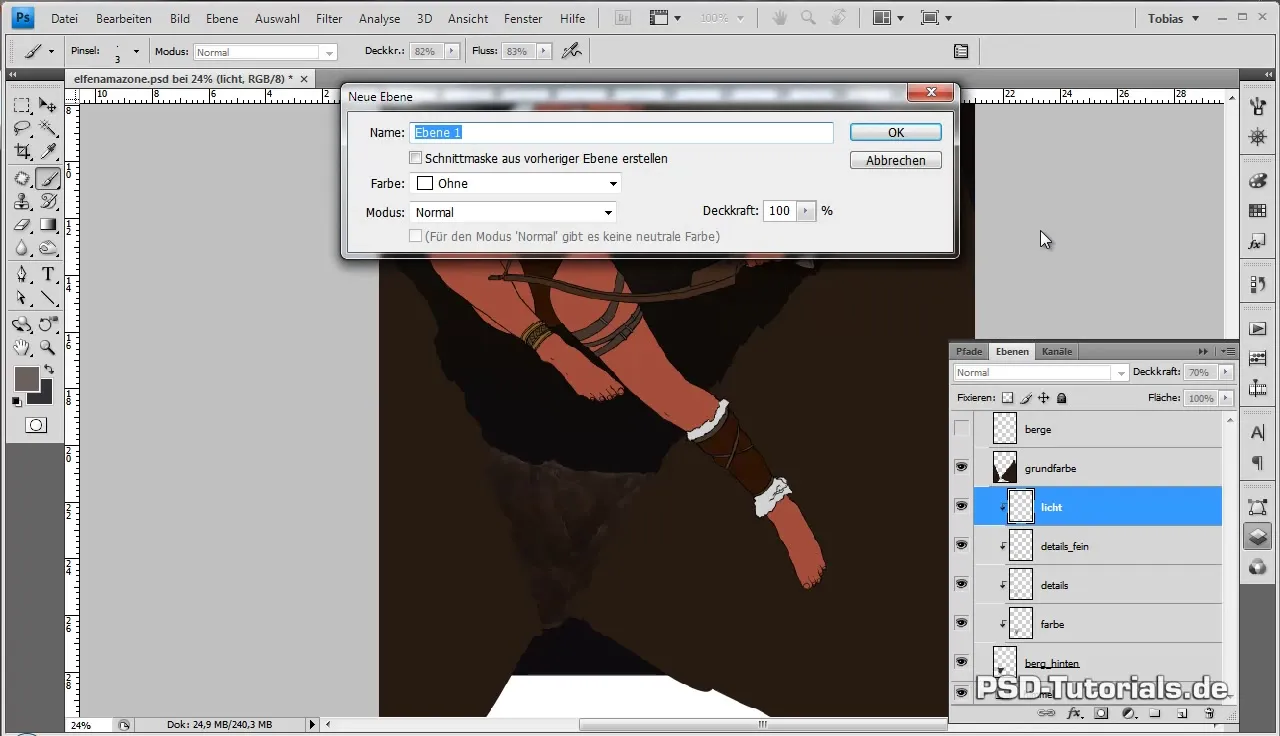Hide the berg_hinten layer
Image resolution: width=1280 pixels, height=736 pixels.
coord(961,662)
